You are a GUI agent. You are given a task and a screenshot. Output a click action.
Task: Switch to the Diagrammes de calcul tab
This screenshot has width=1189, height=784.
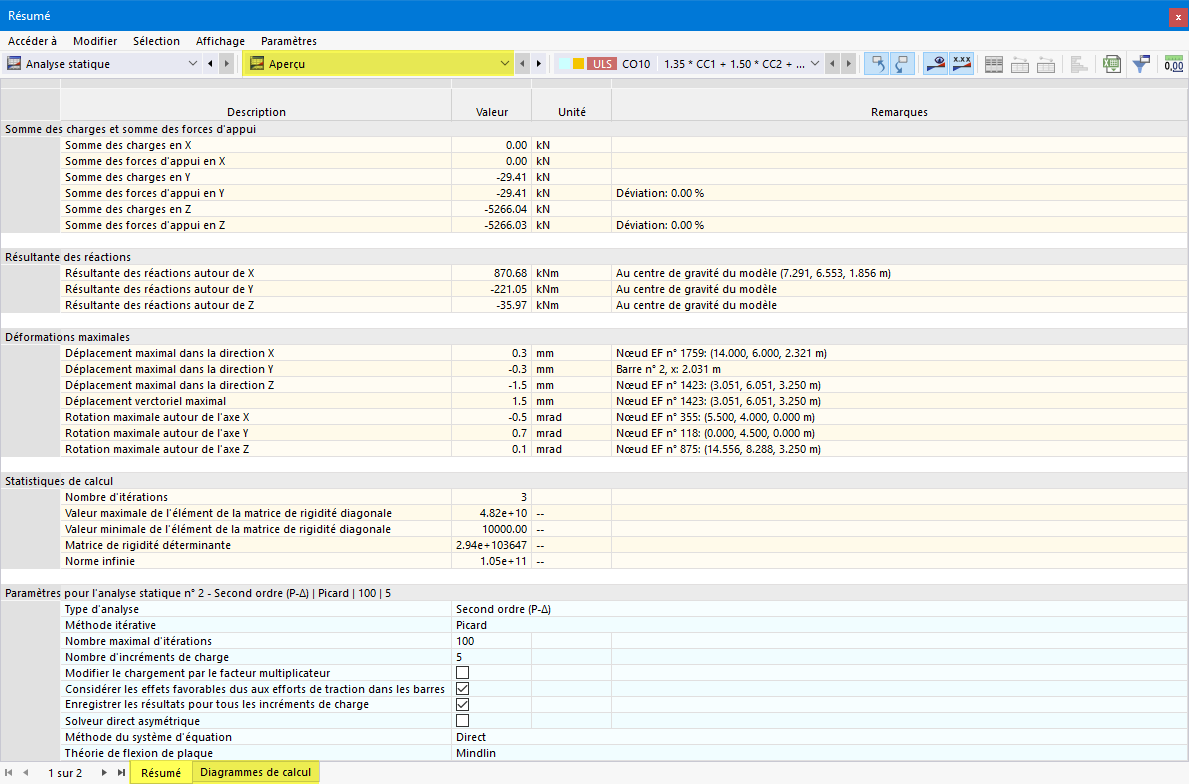click(256, 772)
